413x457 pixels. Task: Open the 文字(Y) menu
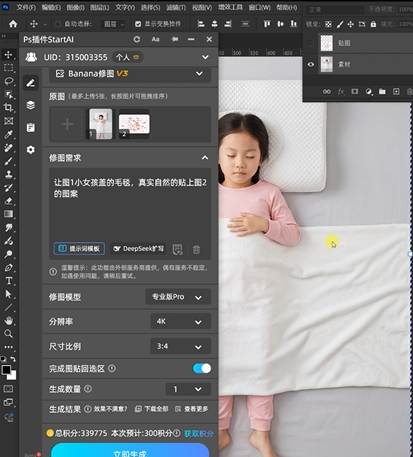125,7
